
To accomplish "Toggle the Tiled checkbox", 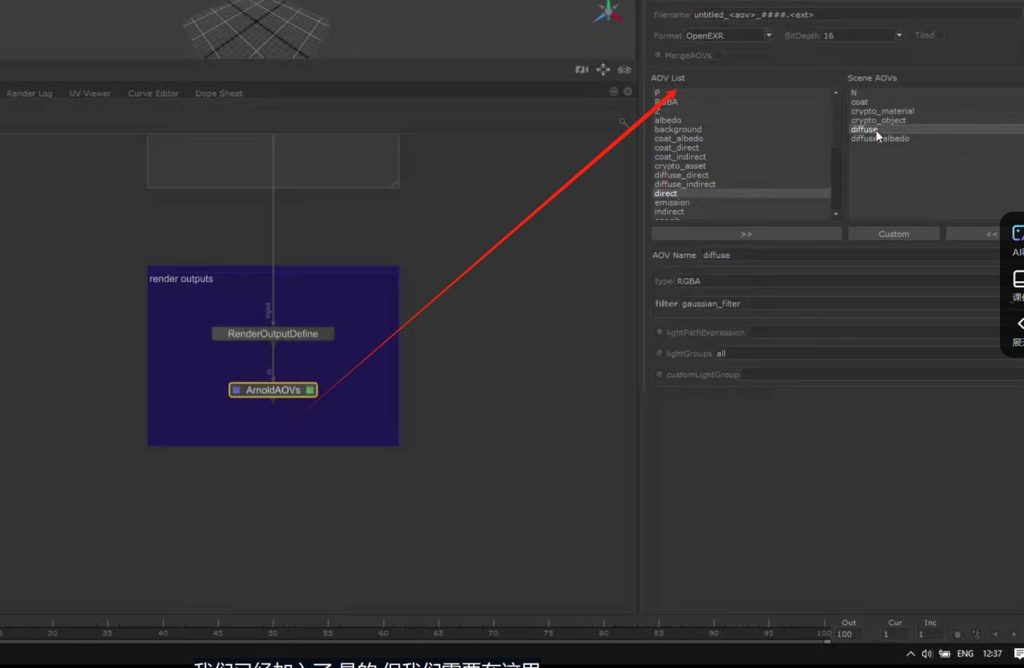I will [x=941, y=36].
